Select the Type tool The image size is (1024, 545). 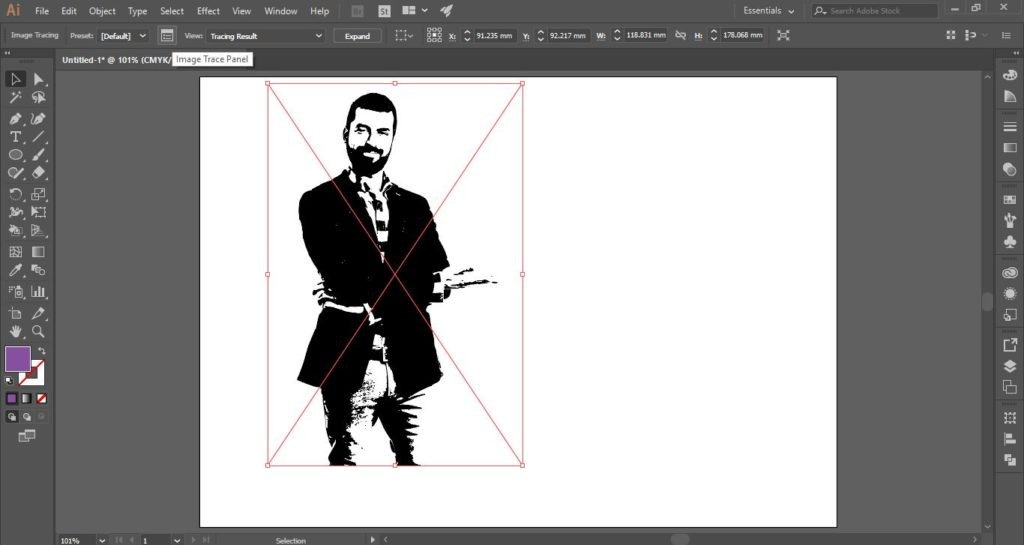pos(15,137)
